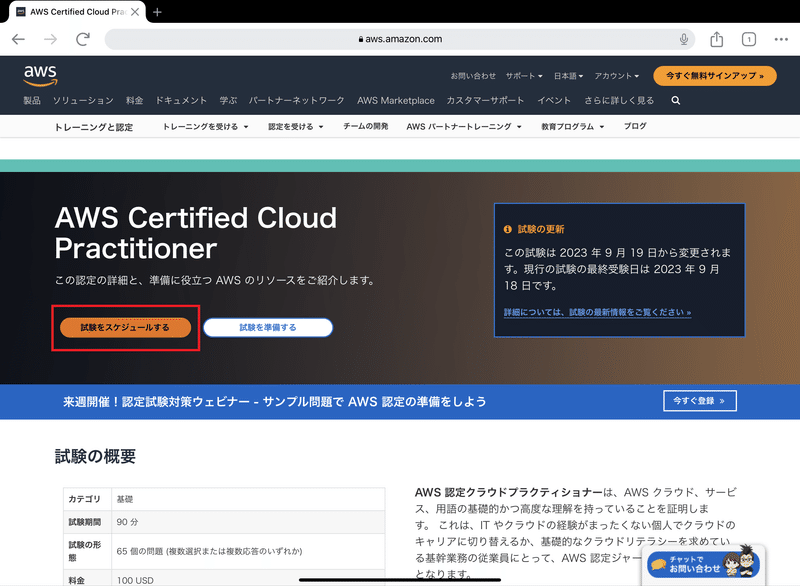Click the 試験を準備する button
Image resolution: width=800 pixels, height=586 pixels.
pyautogui.click(x=268, y=327)
